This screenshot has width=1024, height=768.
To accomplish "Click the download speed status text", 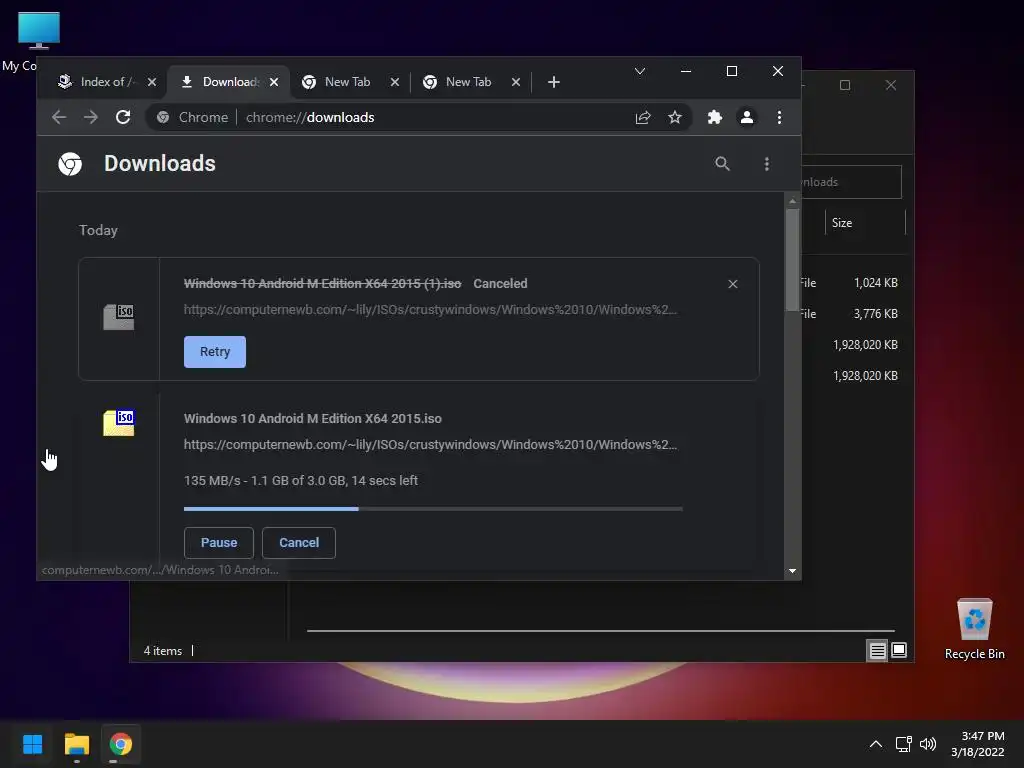I will click(x=300, y=481).
